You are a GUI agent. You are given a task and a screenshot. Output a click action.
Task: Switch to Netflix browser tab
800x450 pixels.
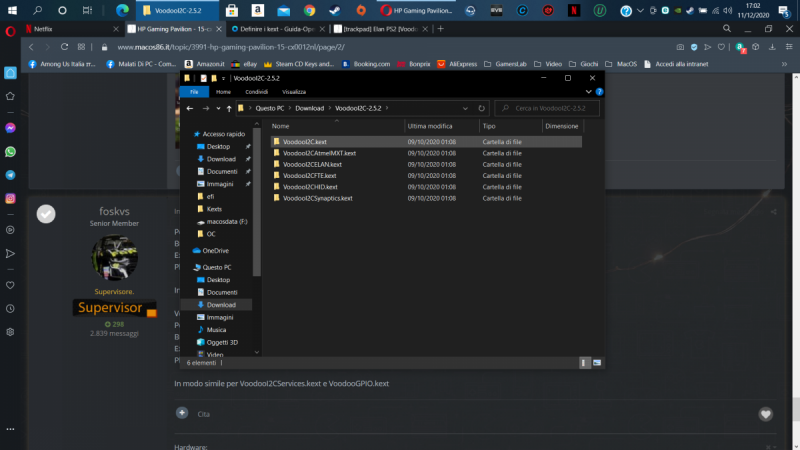[x=71, y=29]
